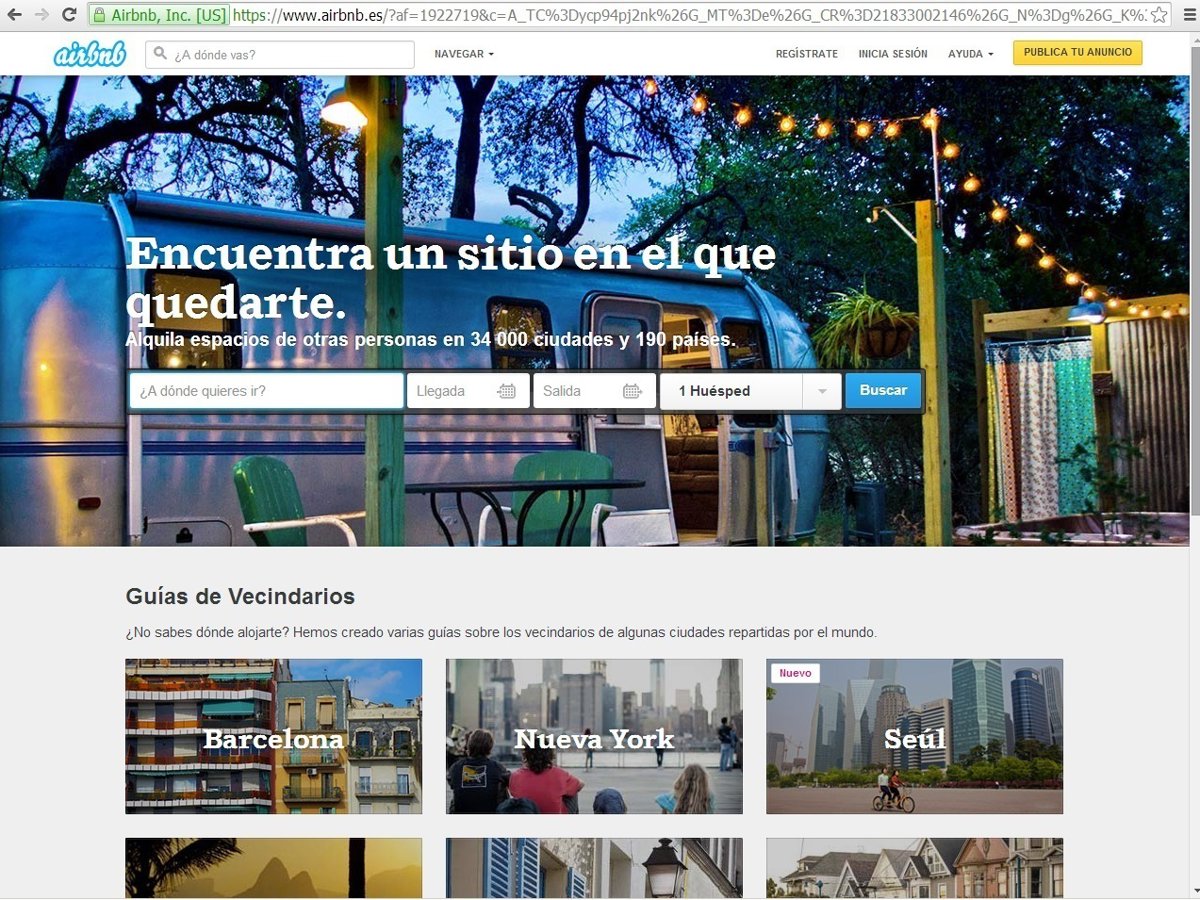The image size is (1200, 900).
Task: Focus the ¿A dónde quieres ir? field
Action: pos(266,391)
